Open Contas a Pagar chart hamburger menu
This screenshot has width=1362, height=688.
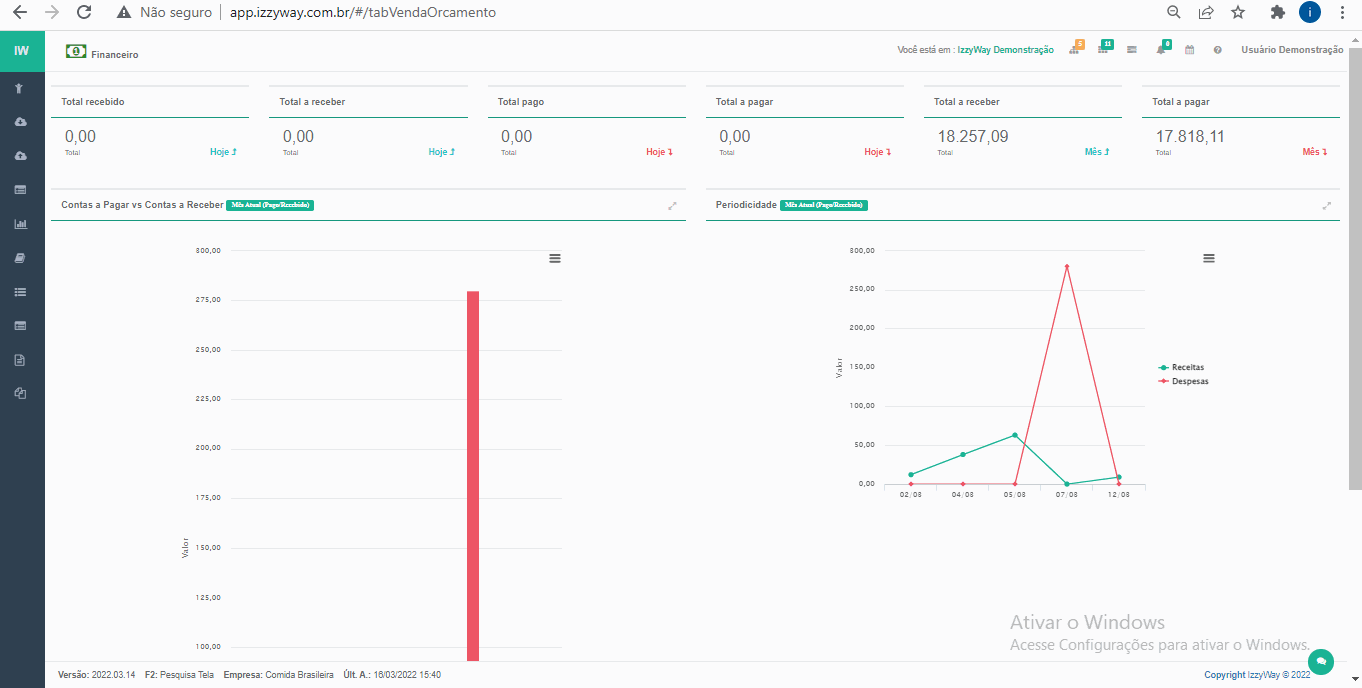554,258
